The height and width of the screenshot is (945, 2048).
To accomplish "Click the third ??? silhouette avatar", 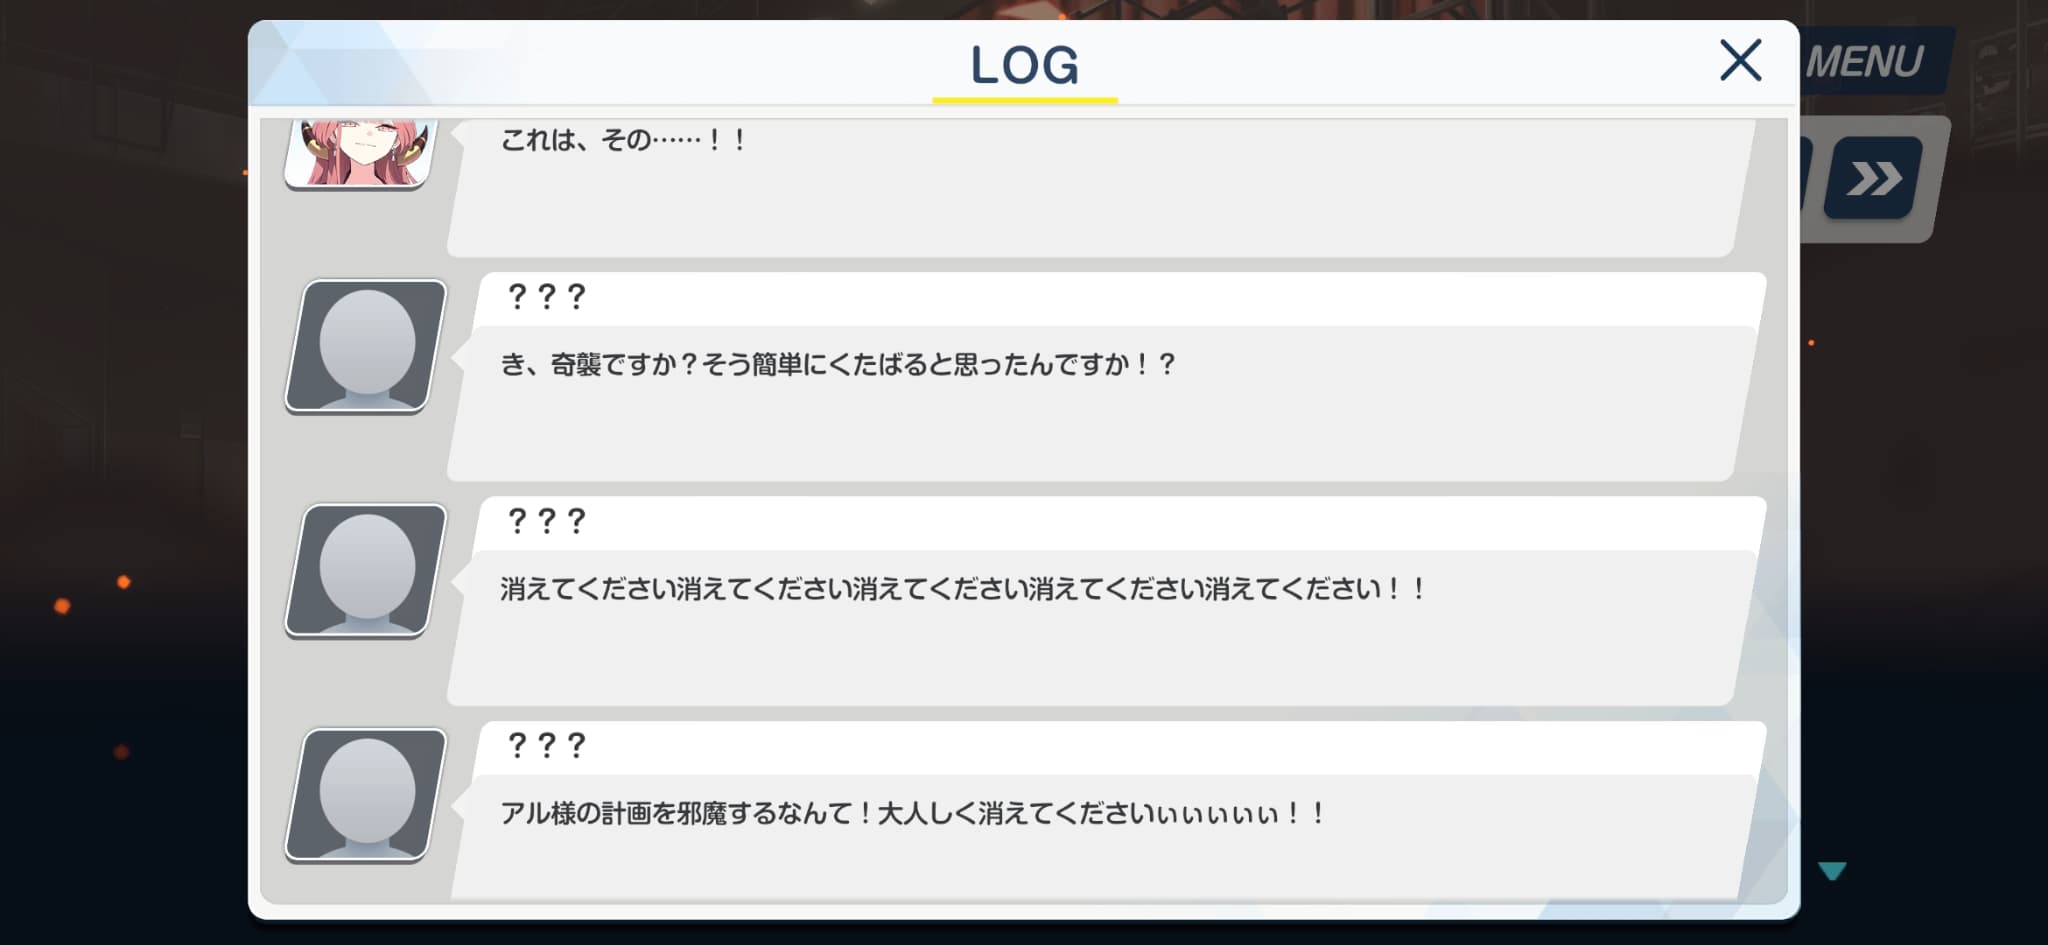I will tap(366, 794).
